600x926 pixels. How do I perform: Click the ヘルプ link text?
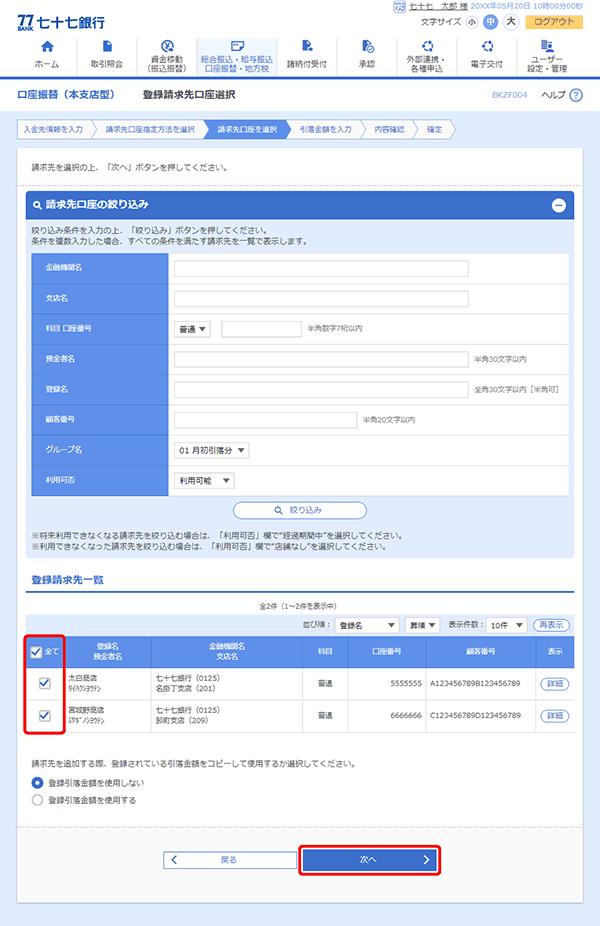tap(553, 95)
